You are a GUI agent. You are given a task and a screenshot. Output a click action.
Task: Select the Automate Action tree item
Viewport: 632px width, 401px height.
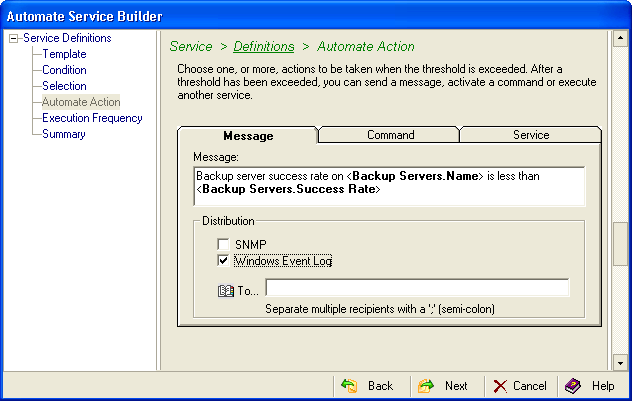tap(81, 102)
